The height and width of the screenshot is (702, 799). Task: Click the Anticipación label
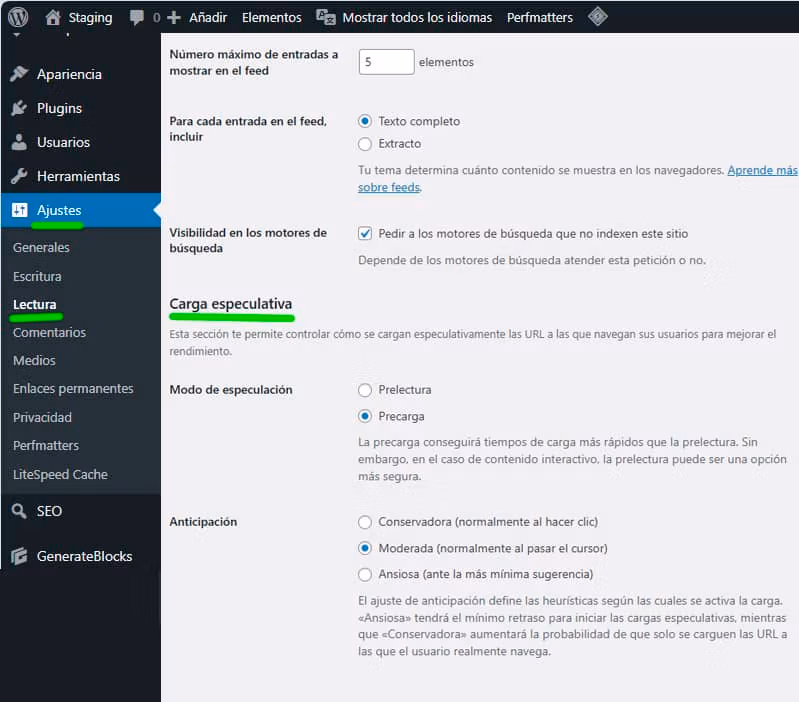(x=203, y=522)
